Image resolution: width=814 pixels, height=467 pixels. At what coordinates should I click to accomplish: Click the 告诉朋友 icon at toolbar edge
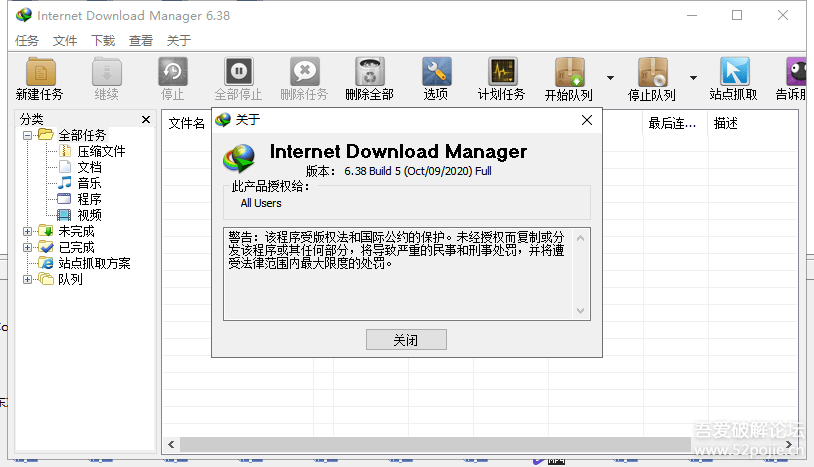click(x=796, y=72)
